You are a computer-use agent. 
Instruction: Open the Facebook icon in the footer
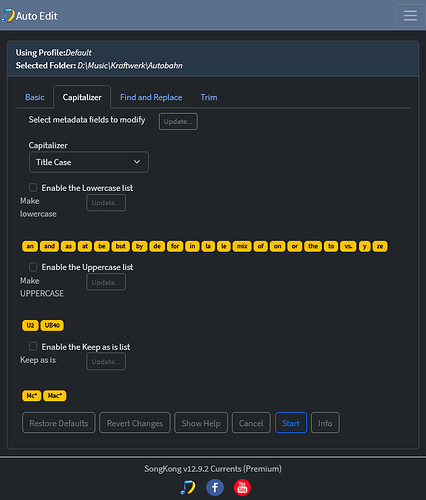215,488
